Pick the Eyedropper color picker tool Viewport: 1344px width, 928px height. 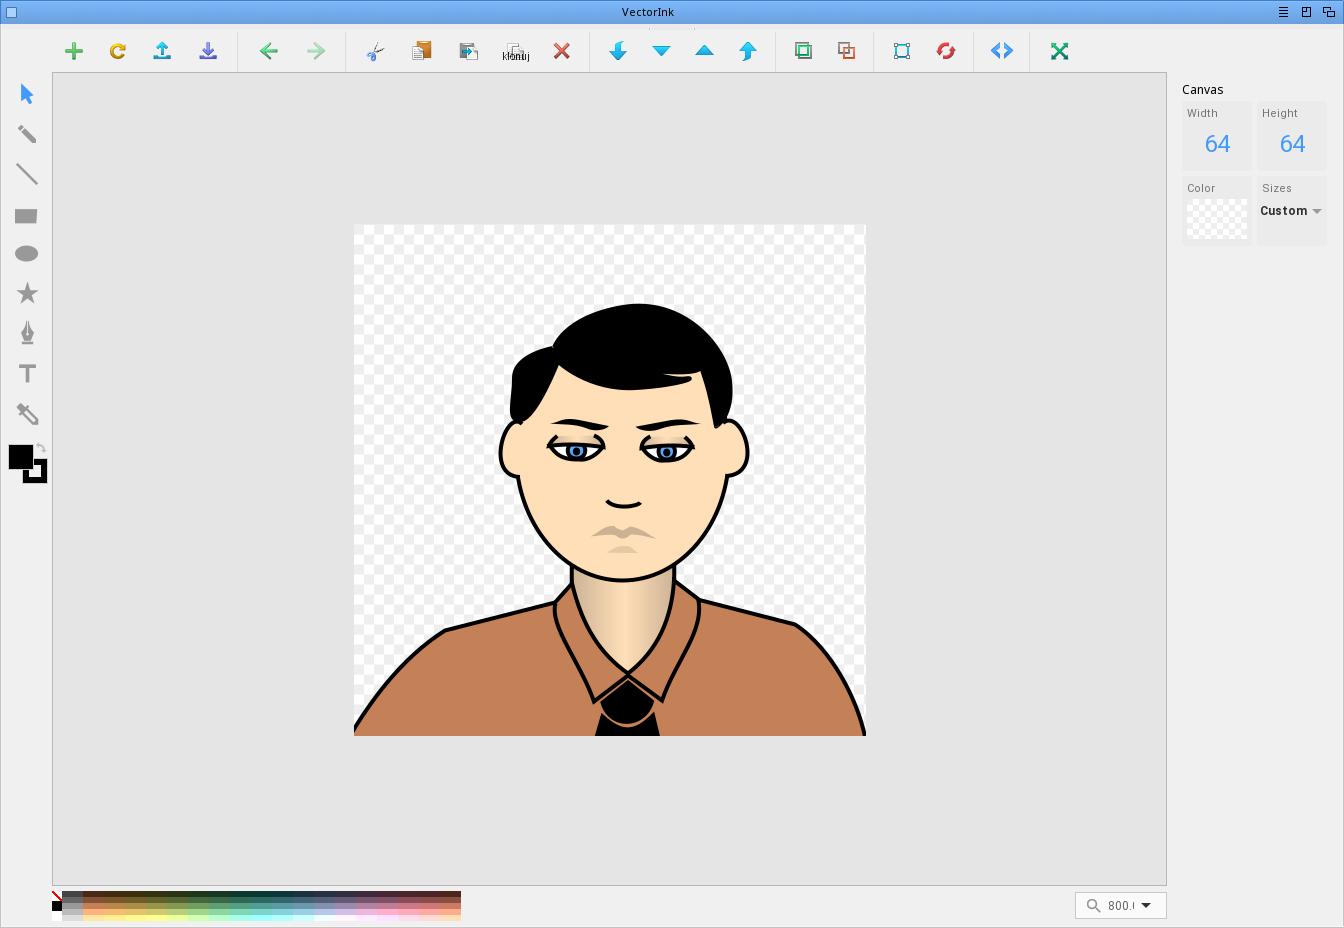pyautogui.click(x=27, y=414)
